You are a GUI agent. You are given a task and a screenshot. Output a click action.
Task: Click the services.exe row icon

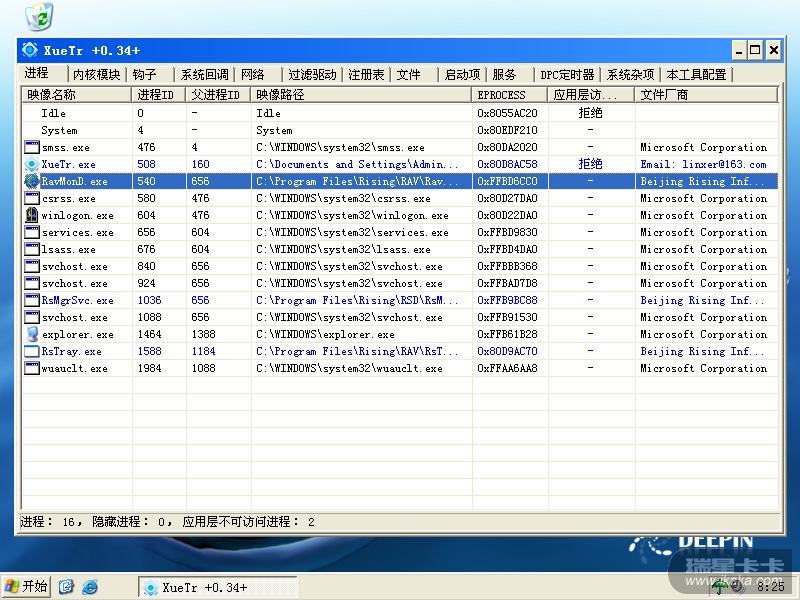[32, 232]
